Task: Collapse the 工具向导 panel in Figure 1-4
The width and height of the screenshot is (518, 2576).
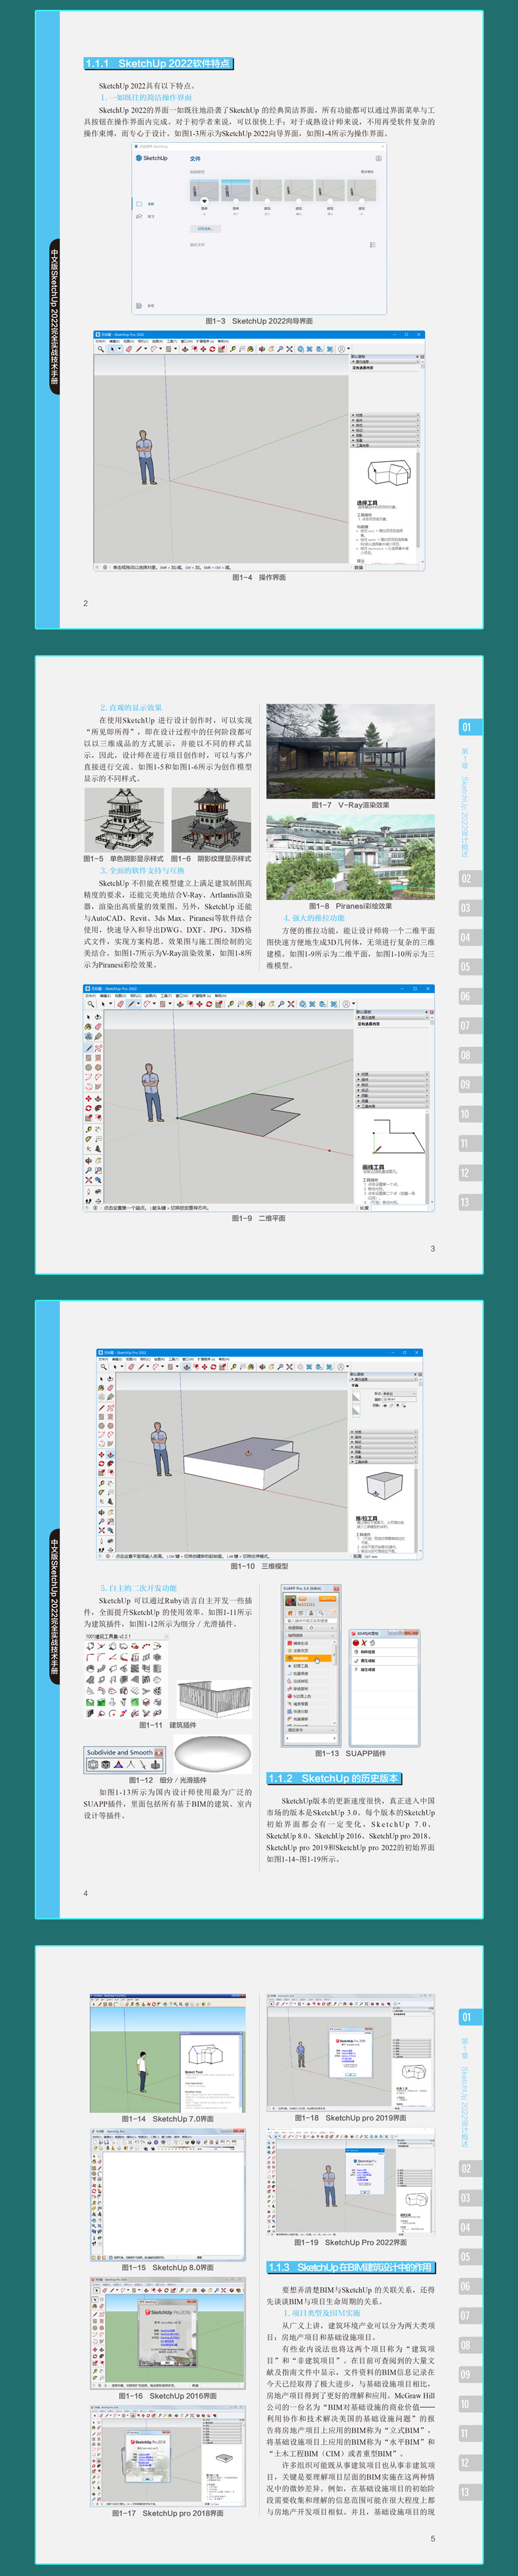Action: click(x=385, y=446)
